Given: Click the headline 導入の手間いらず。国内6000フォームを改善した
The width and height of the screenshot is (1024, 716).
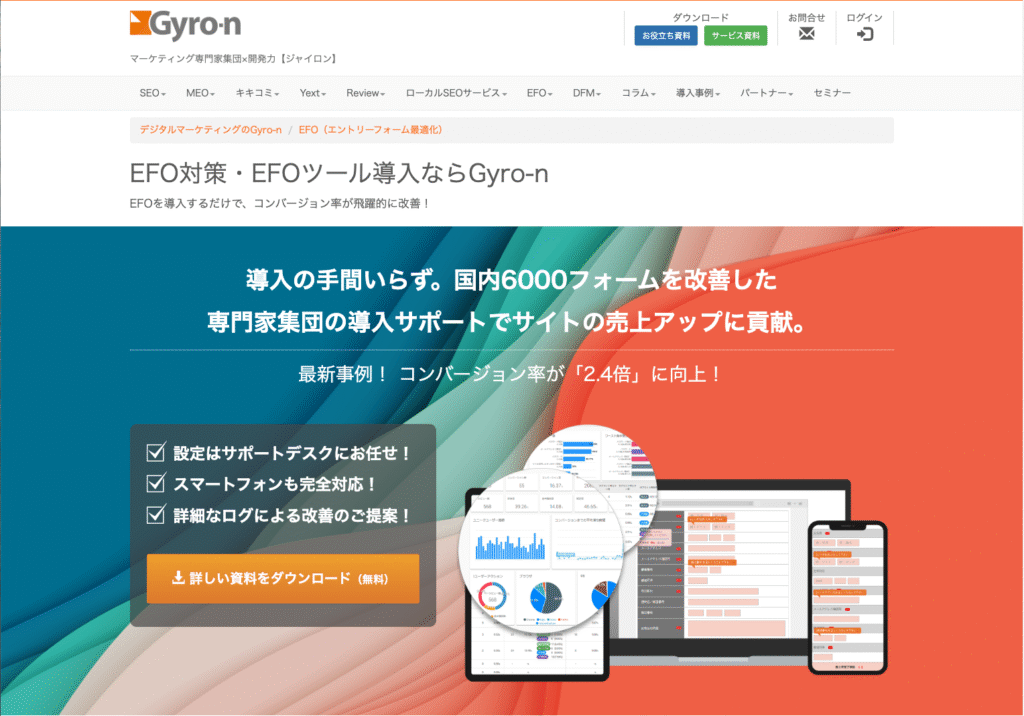Looking at the screenshot, I should 511,280.
